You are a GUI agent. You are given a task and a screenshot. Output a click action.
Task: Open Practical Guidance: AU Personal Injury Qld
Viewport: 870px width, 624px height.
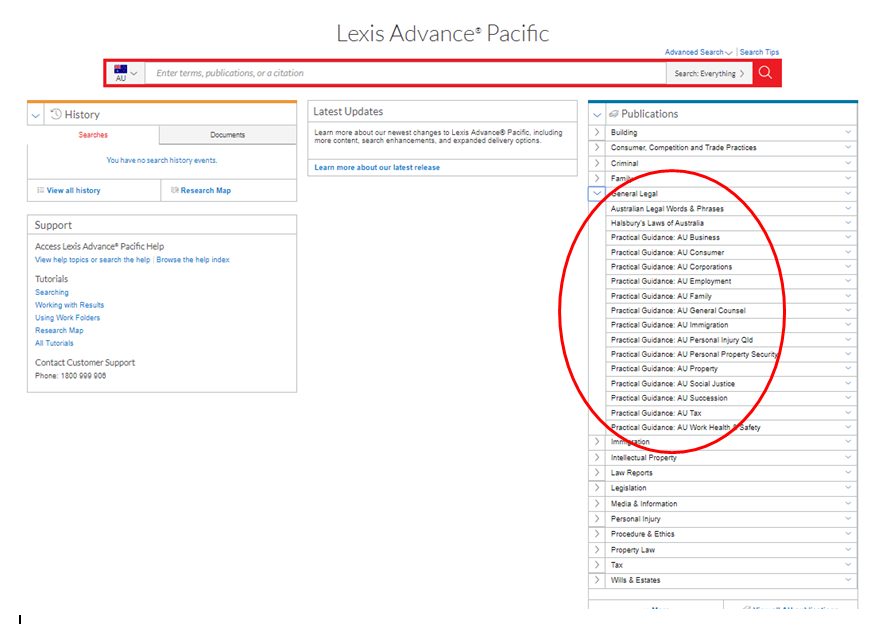[682, 340]
